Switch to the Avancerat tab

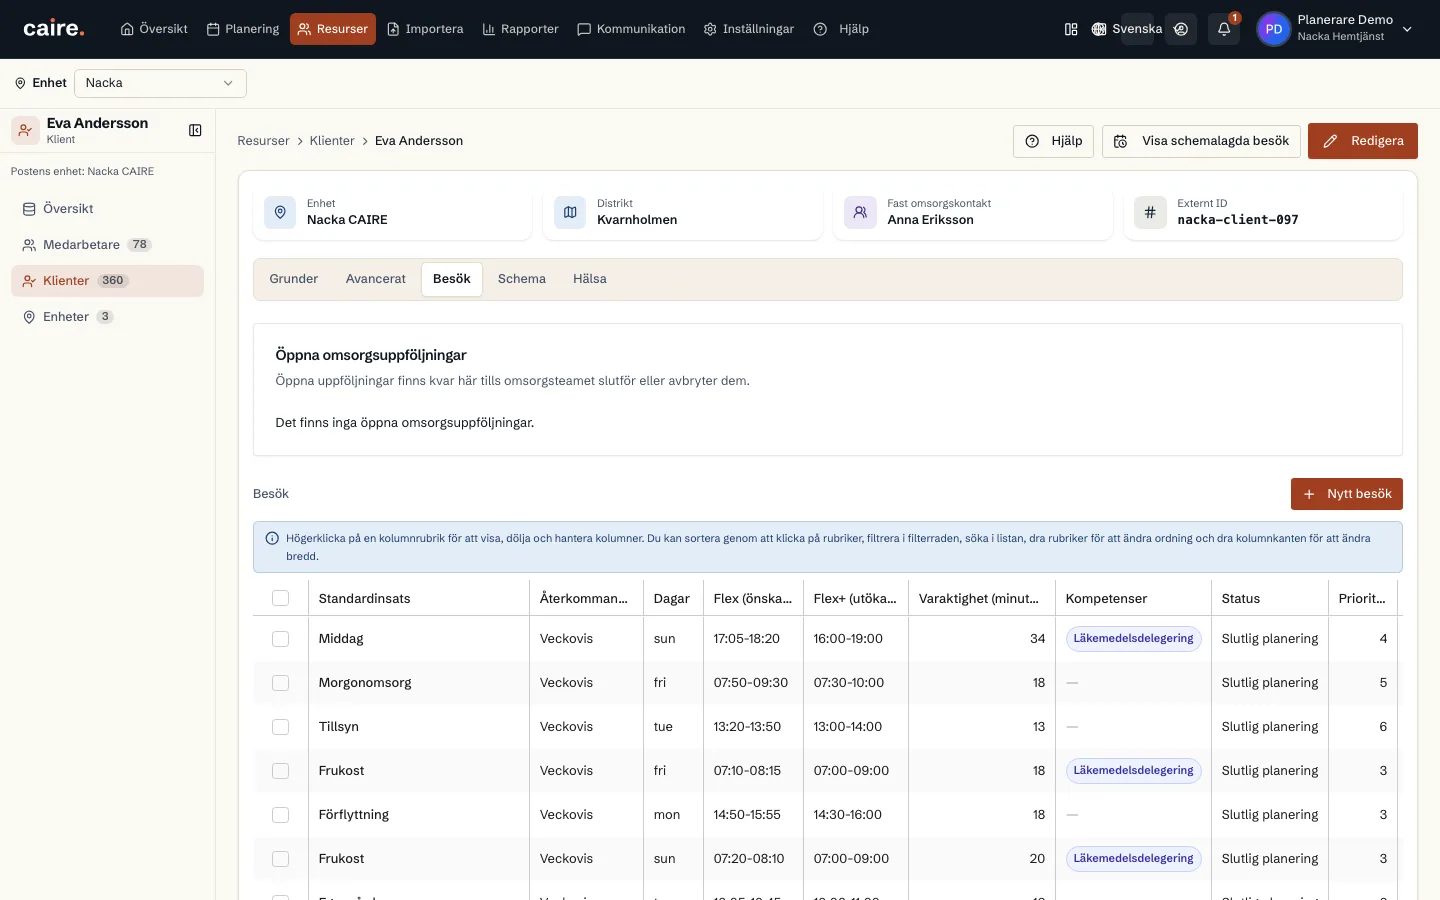click(x=376, y=279)
